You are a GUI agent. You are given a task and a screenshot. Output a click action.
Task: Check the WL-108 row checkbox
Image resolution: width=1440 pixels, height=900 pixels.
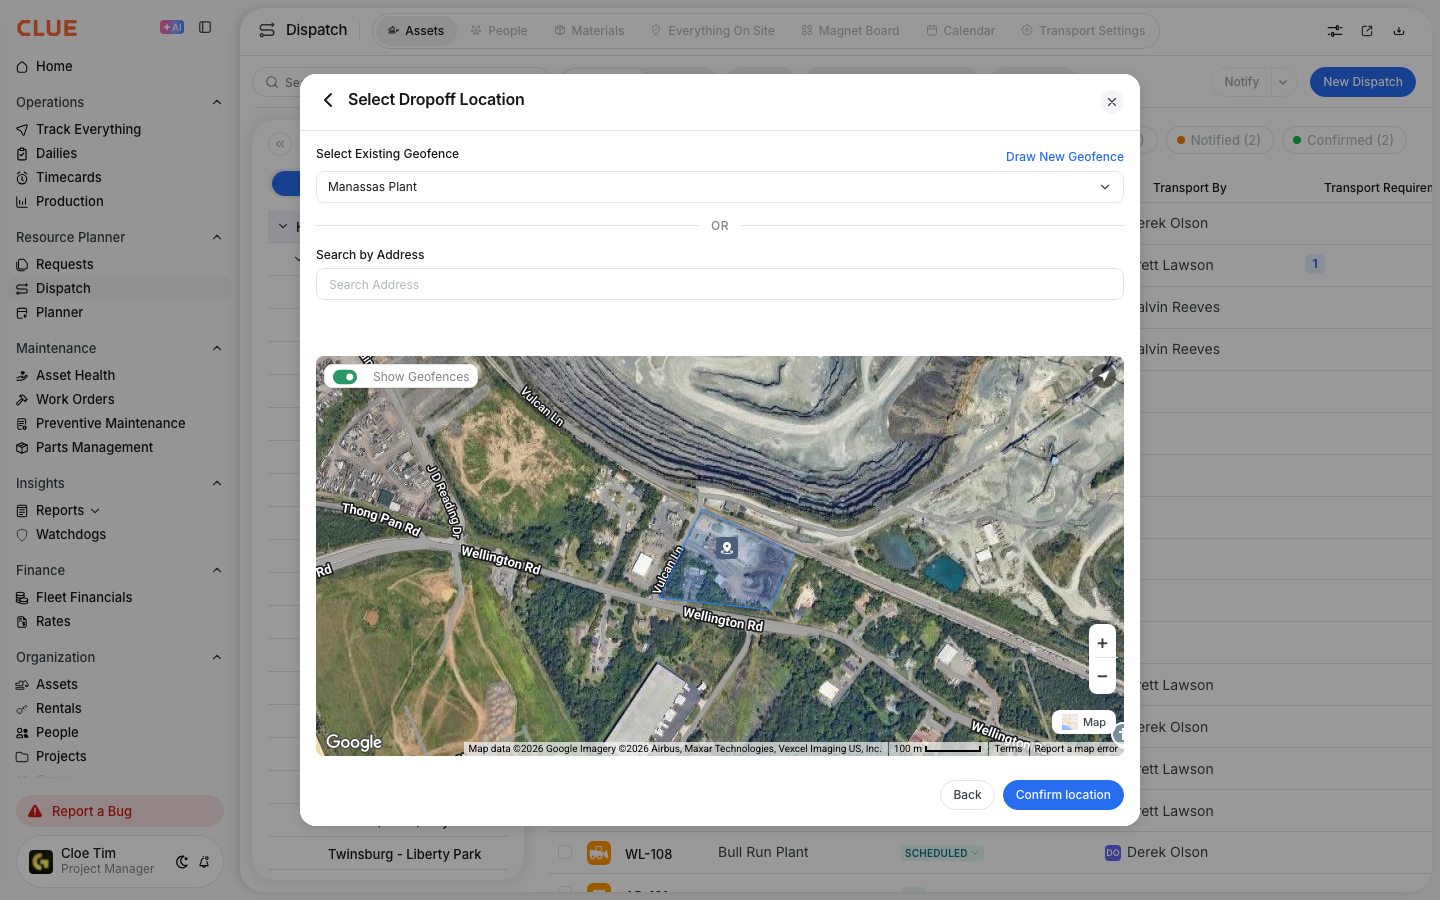(565, 853)
